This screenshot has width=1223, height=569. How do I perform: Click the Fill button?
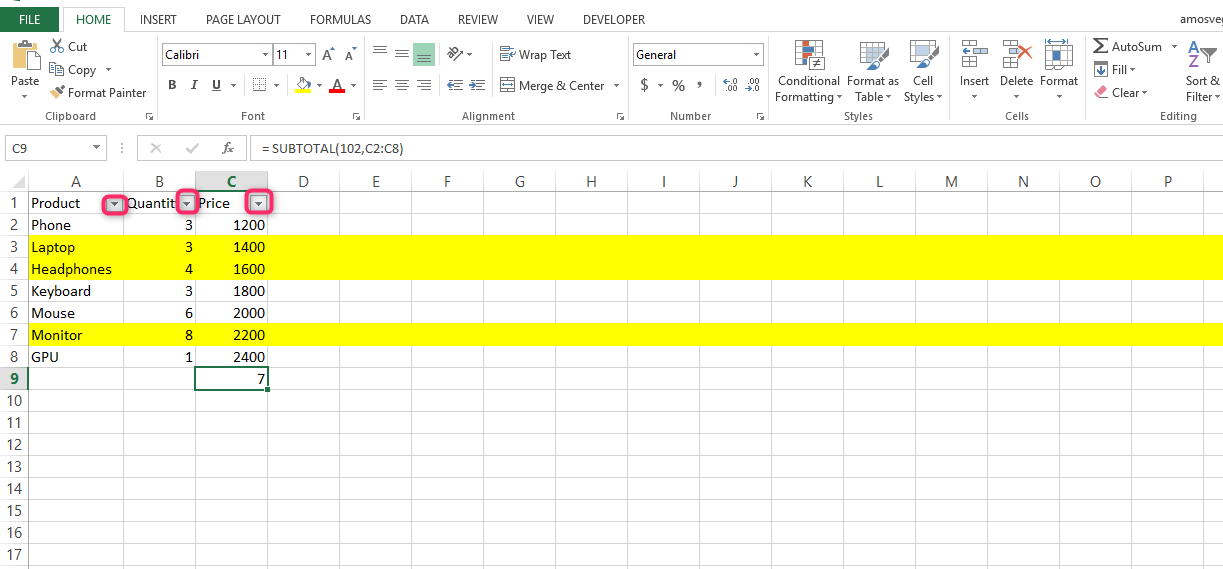1113,70
